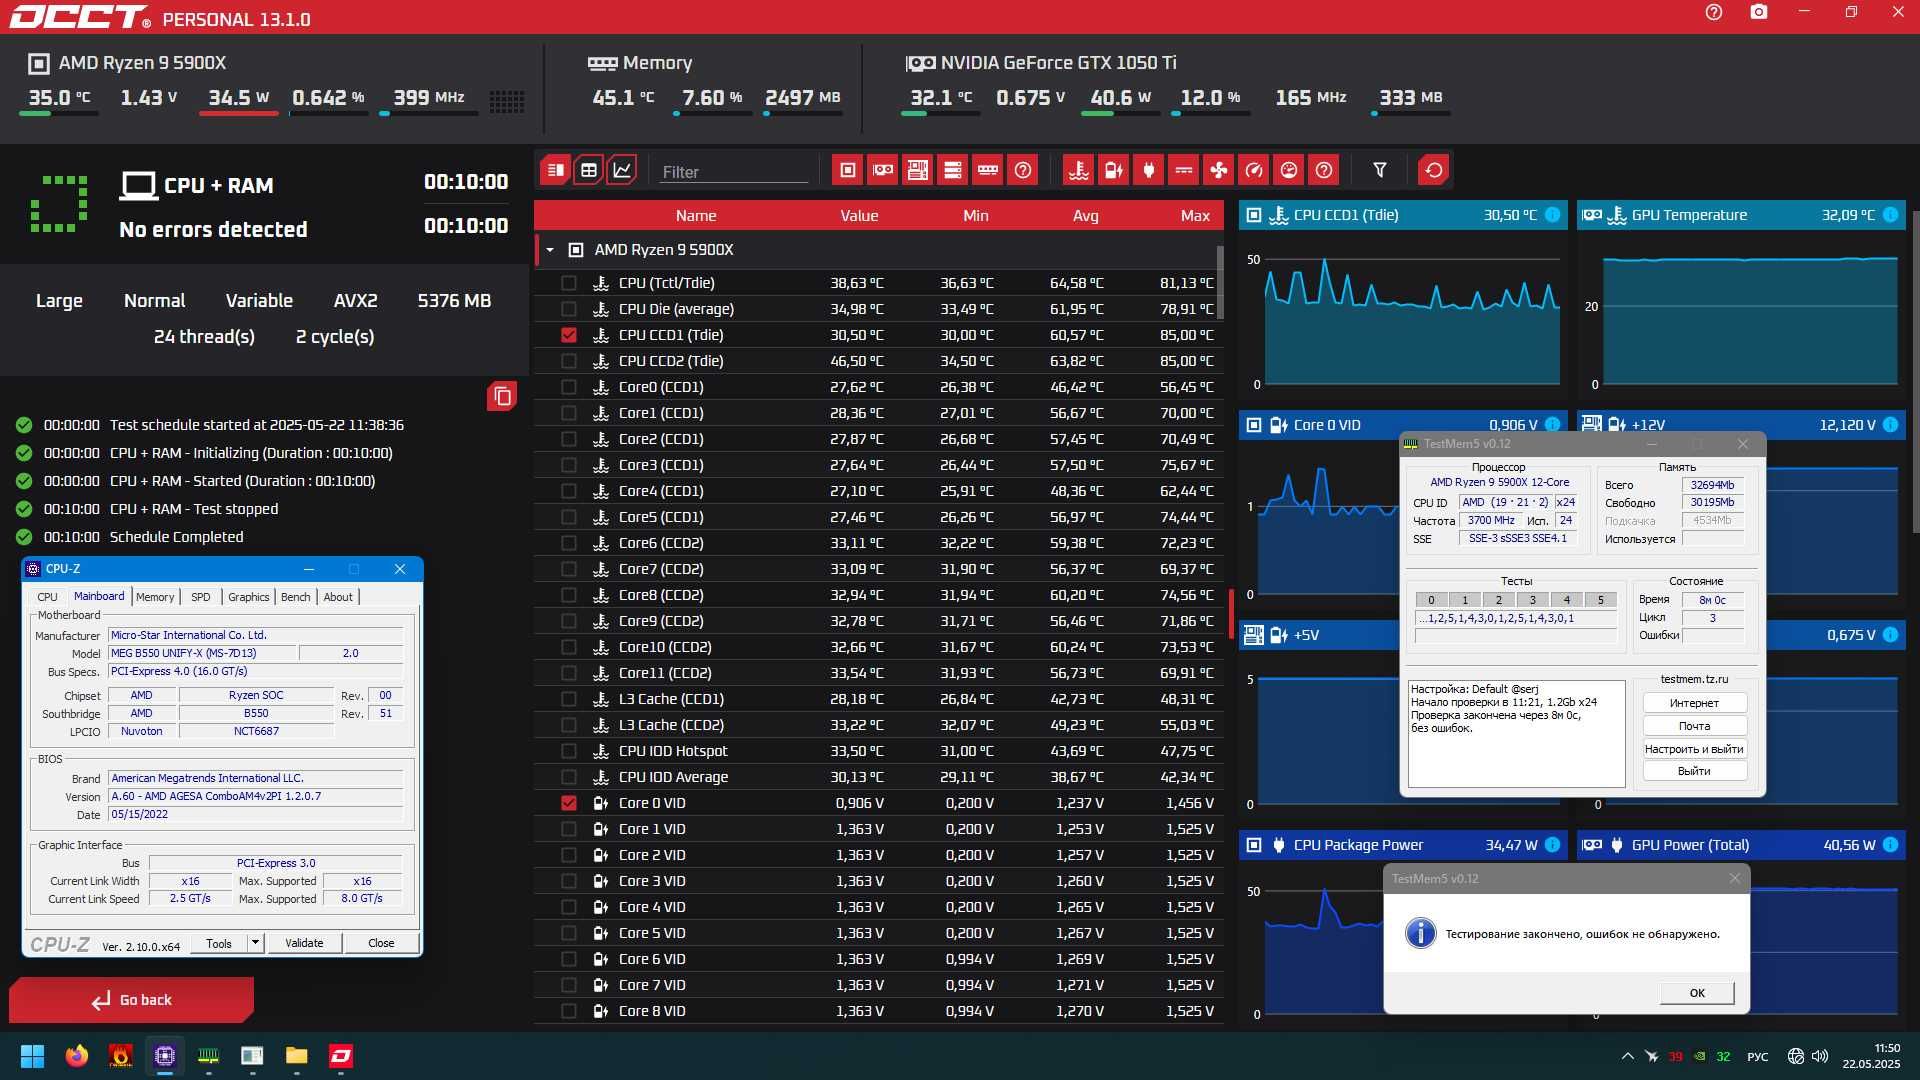Open the SPD tab in CPU-Z
The height and width of the screenshot is (1080, 1920).
click(x=201, y=597)
